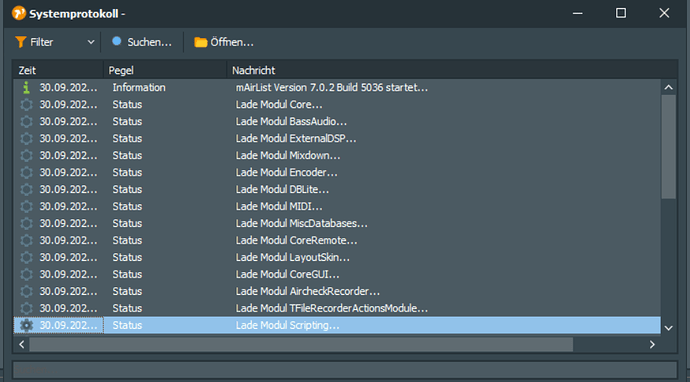Maximize the Systemprotokoll window
This screenshot has height=382, width=690.
(x=621, y=13)
